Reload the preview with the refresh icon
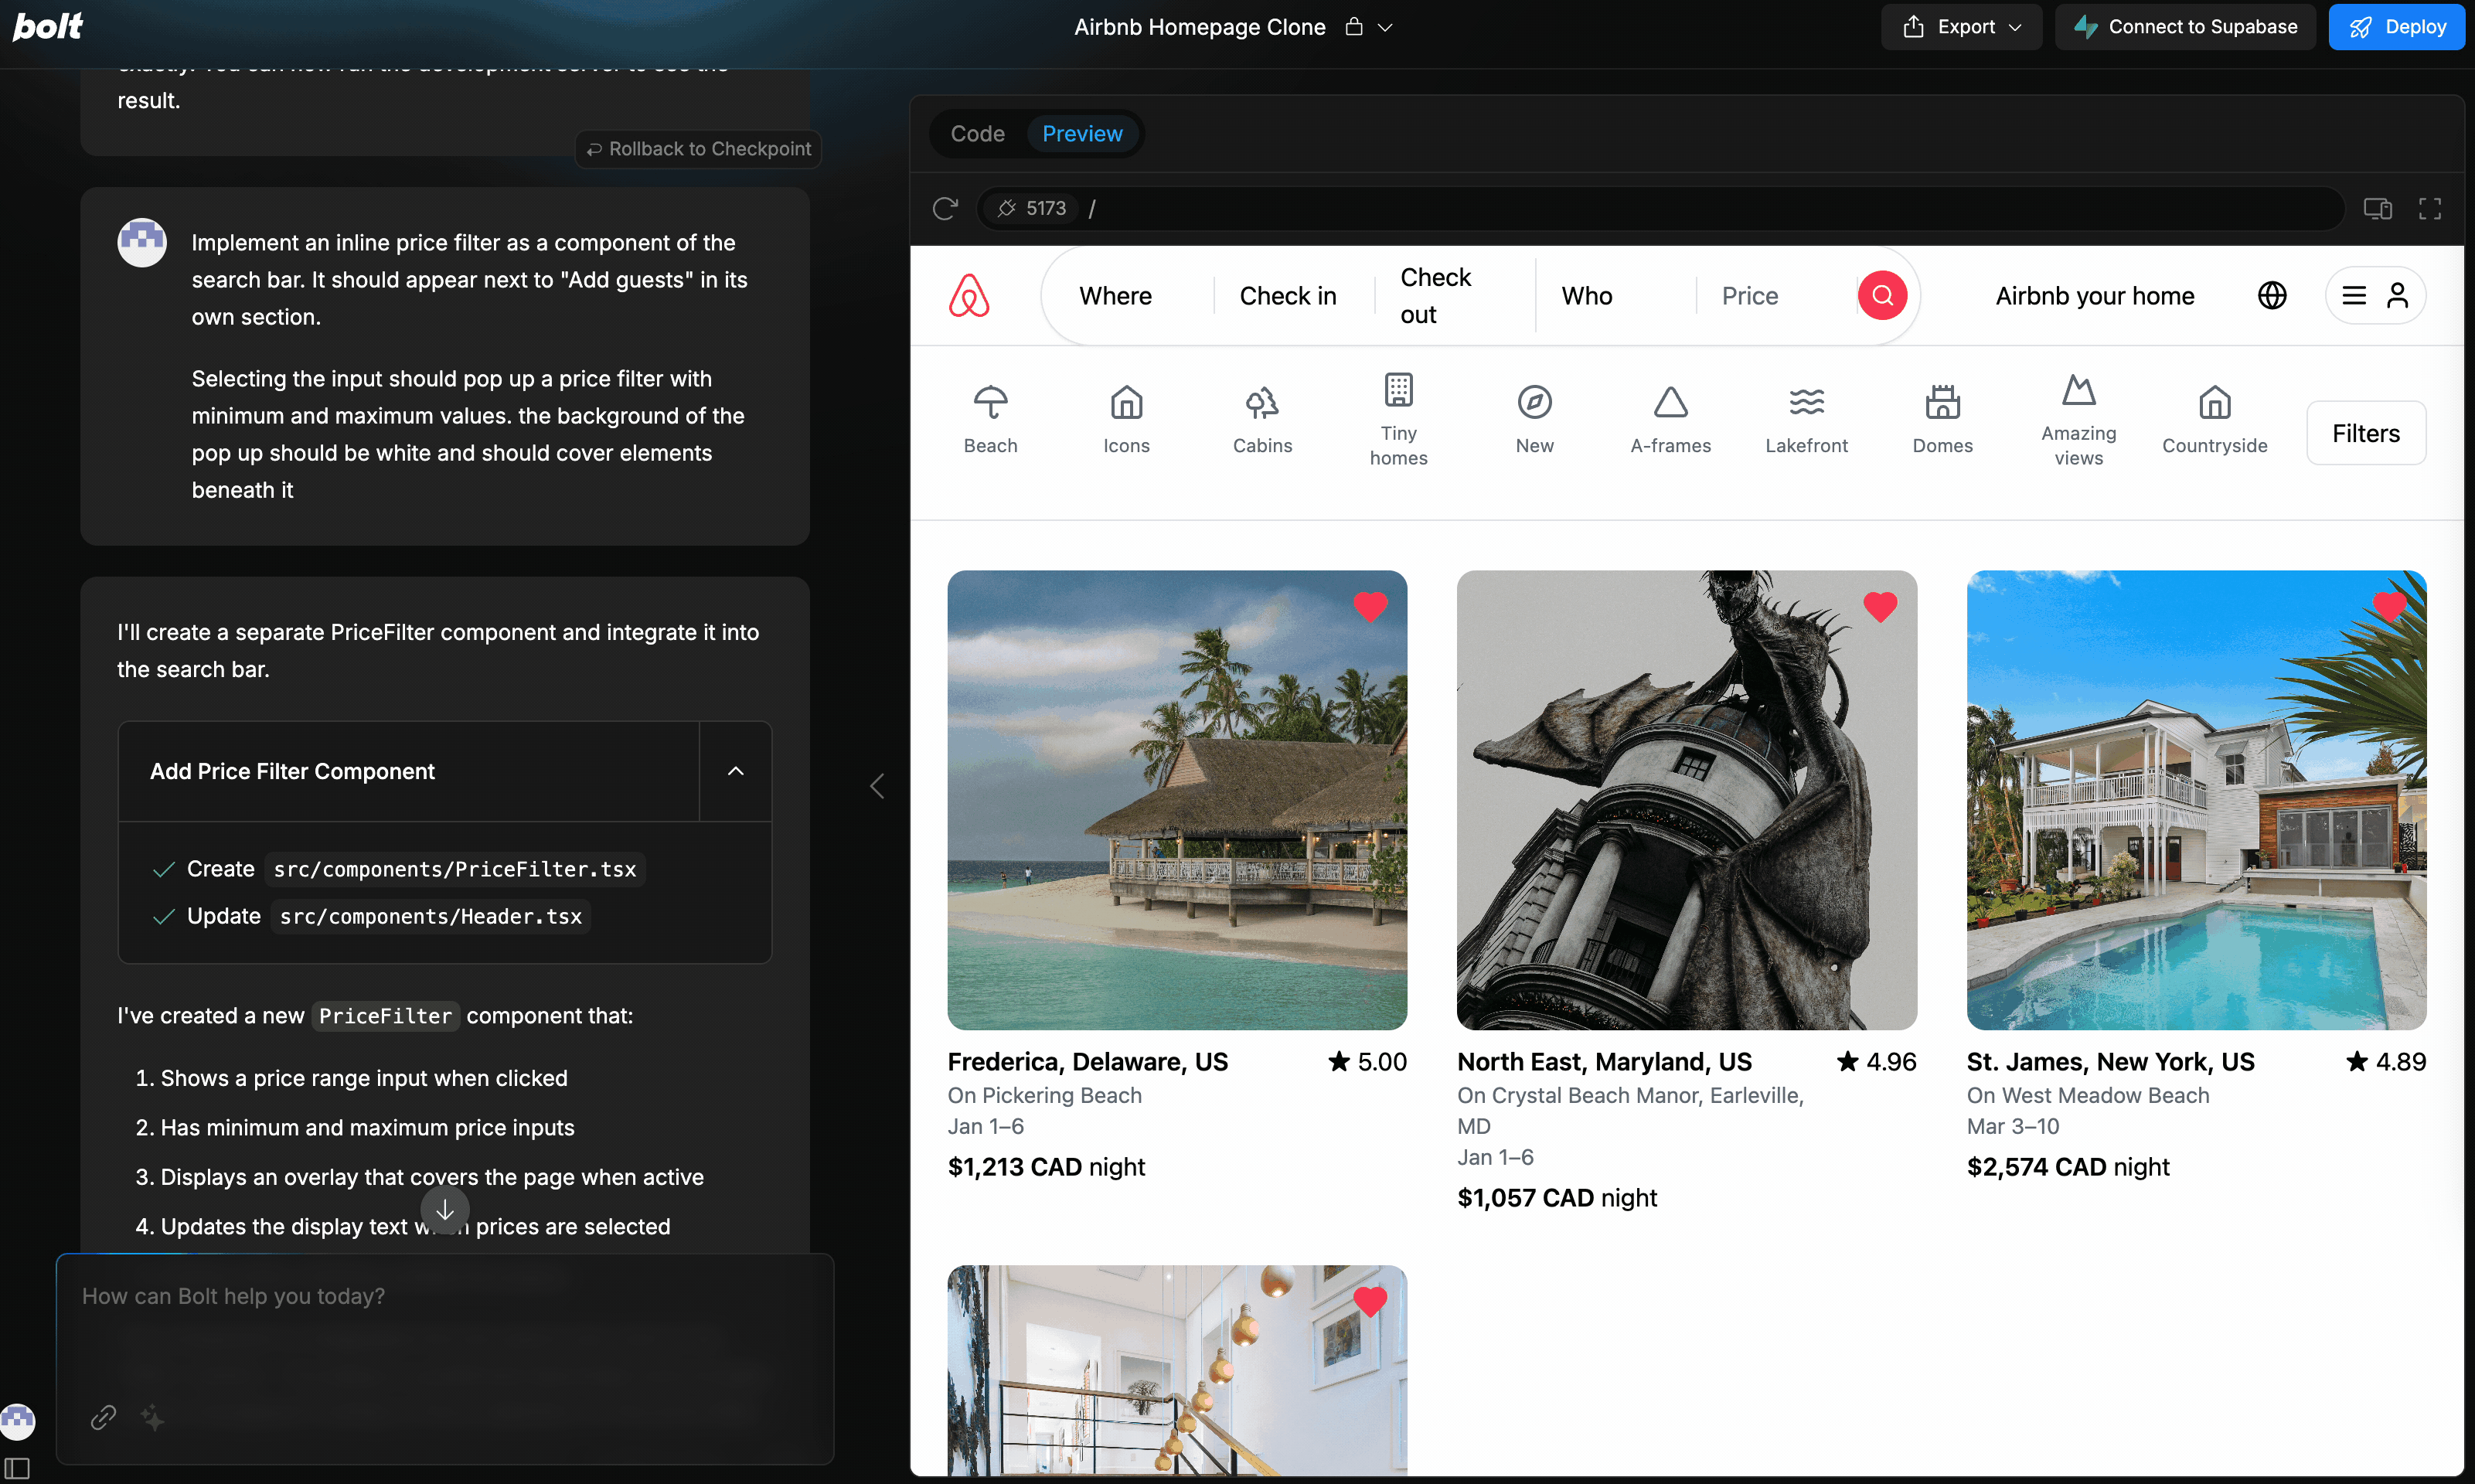 [945, 208]
